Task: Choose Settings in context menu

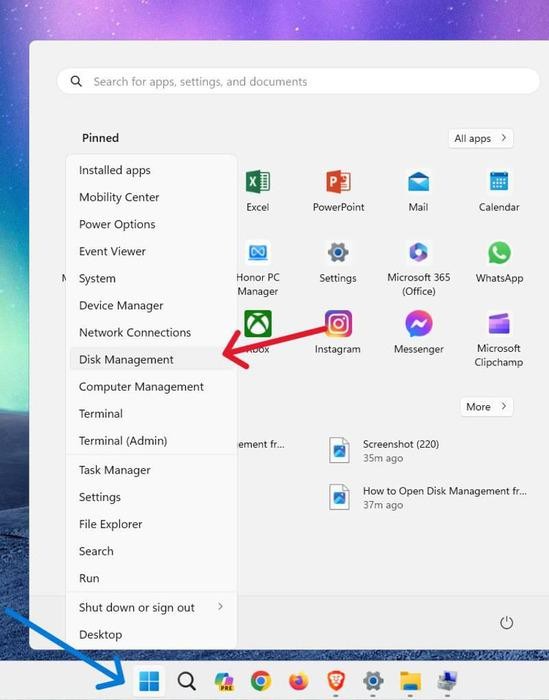Action: point(151,497)
